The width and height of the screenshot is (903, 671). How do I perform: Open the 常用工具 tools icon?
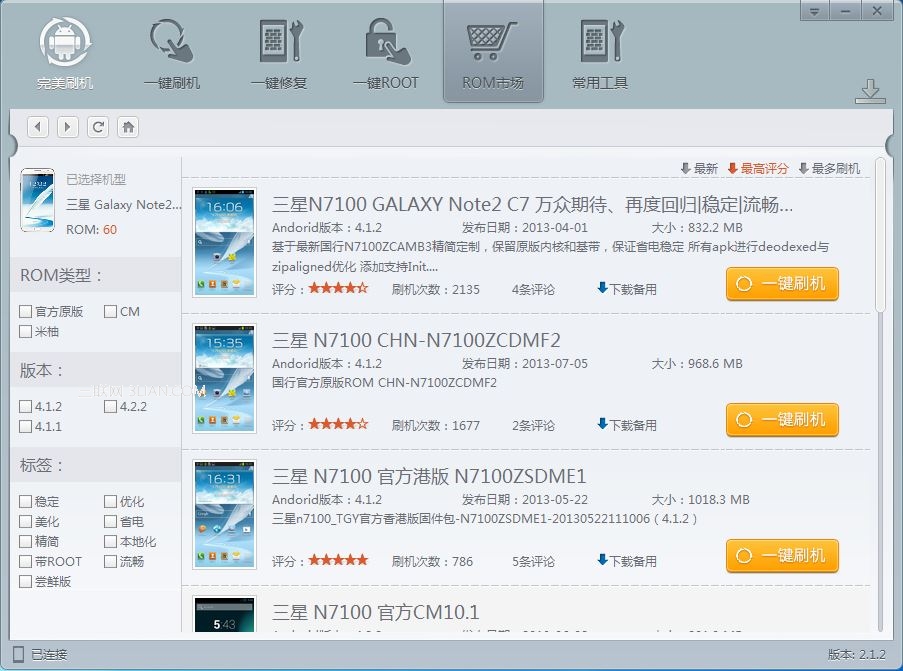coord(600,41)
